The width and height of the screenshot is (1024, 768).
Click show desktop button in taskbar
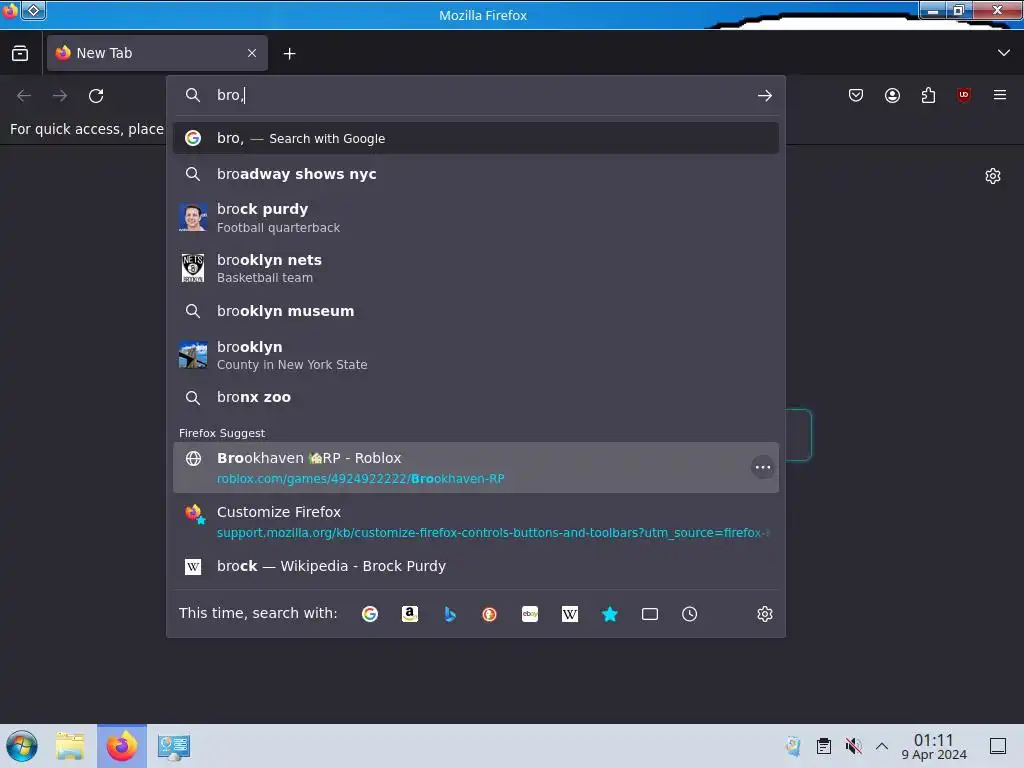coord(998,746)
